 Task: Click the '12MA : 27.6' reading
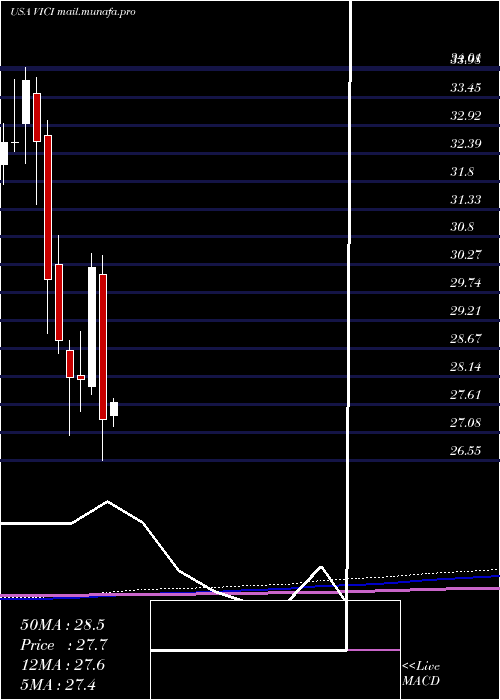[62, 665]
